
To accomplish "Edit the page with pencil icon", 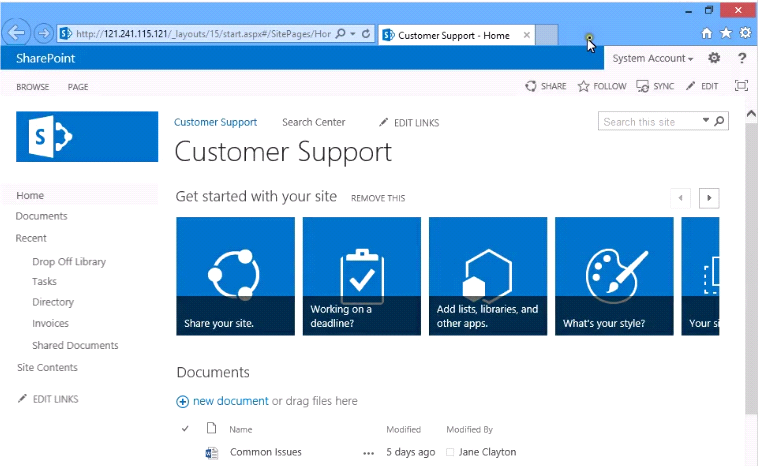I will pyautogui.click(x=690, y=86).
